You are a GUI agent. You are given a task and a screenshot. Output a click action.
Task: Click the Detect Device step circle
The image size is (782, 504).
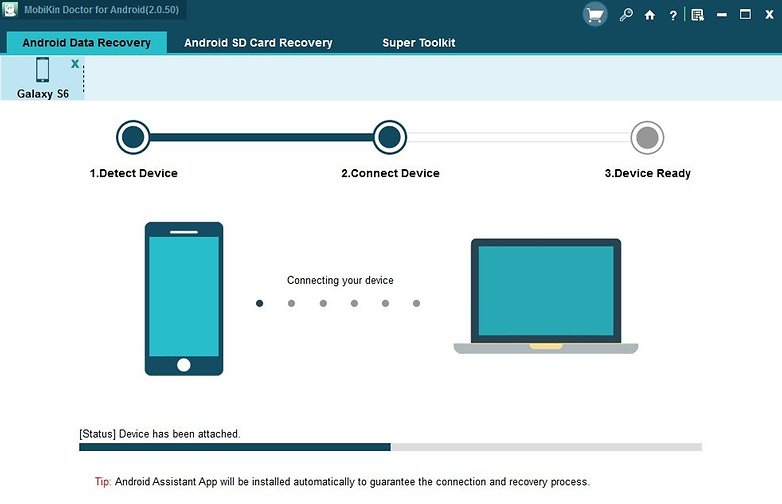click(x=133, y=137)
